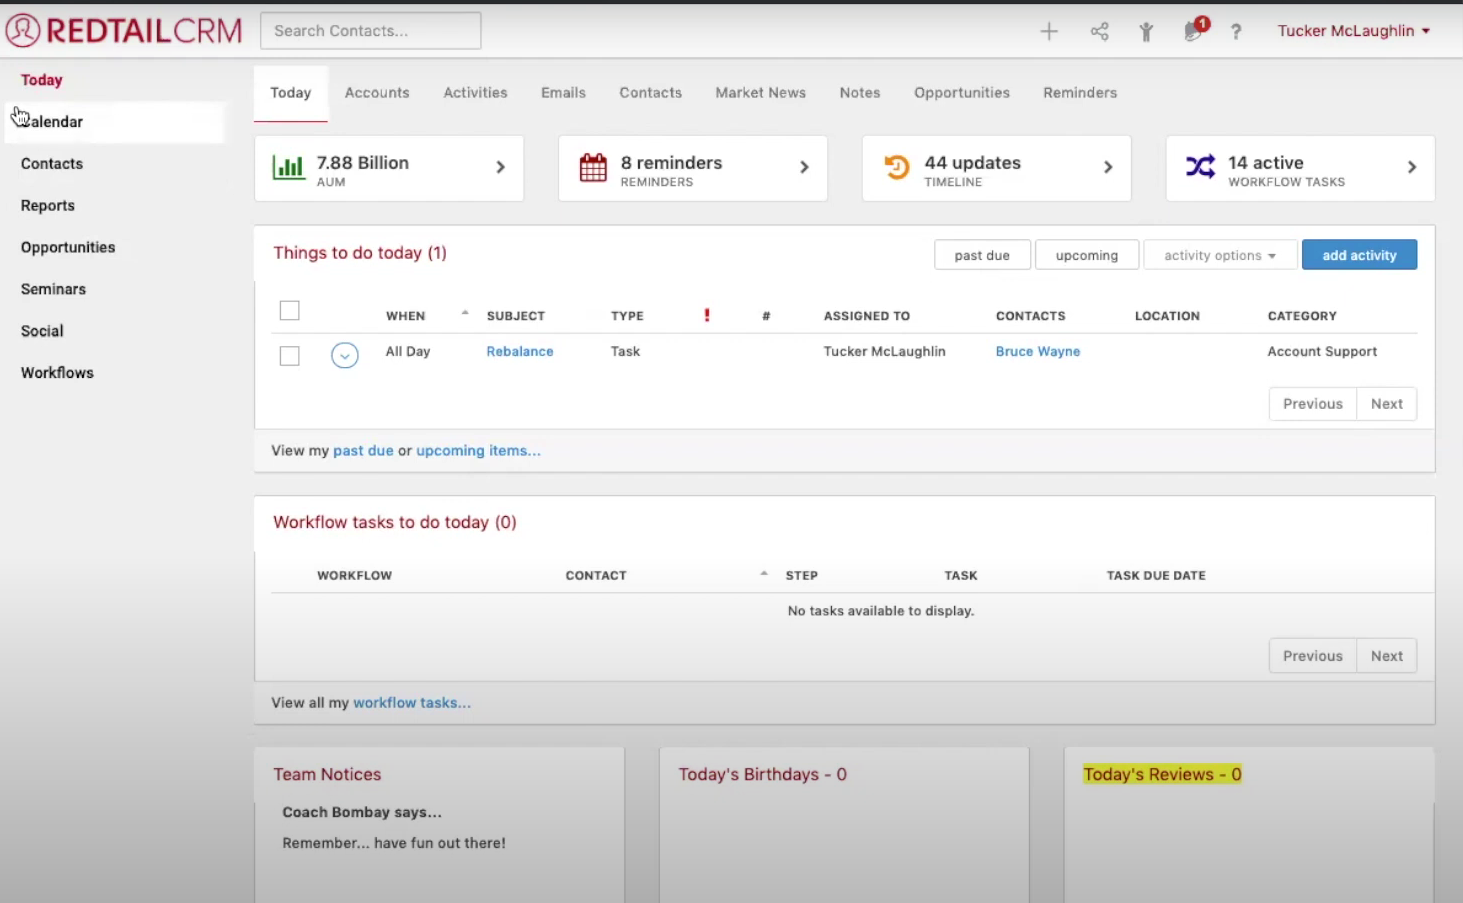Open the activity options dropdown
This screenshot has width=1463, height=903.
point(1219,254)
